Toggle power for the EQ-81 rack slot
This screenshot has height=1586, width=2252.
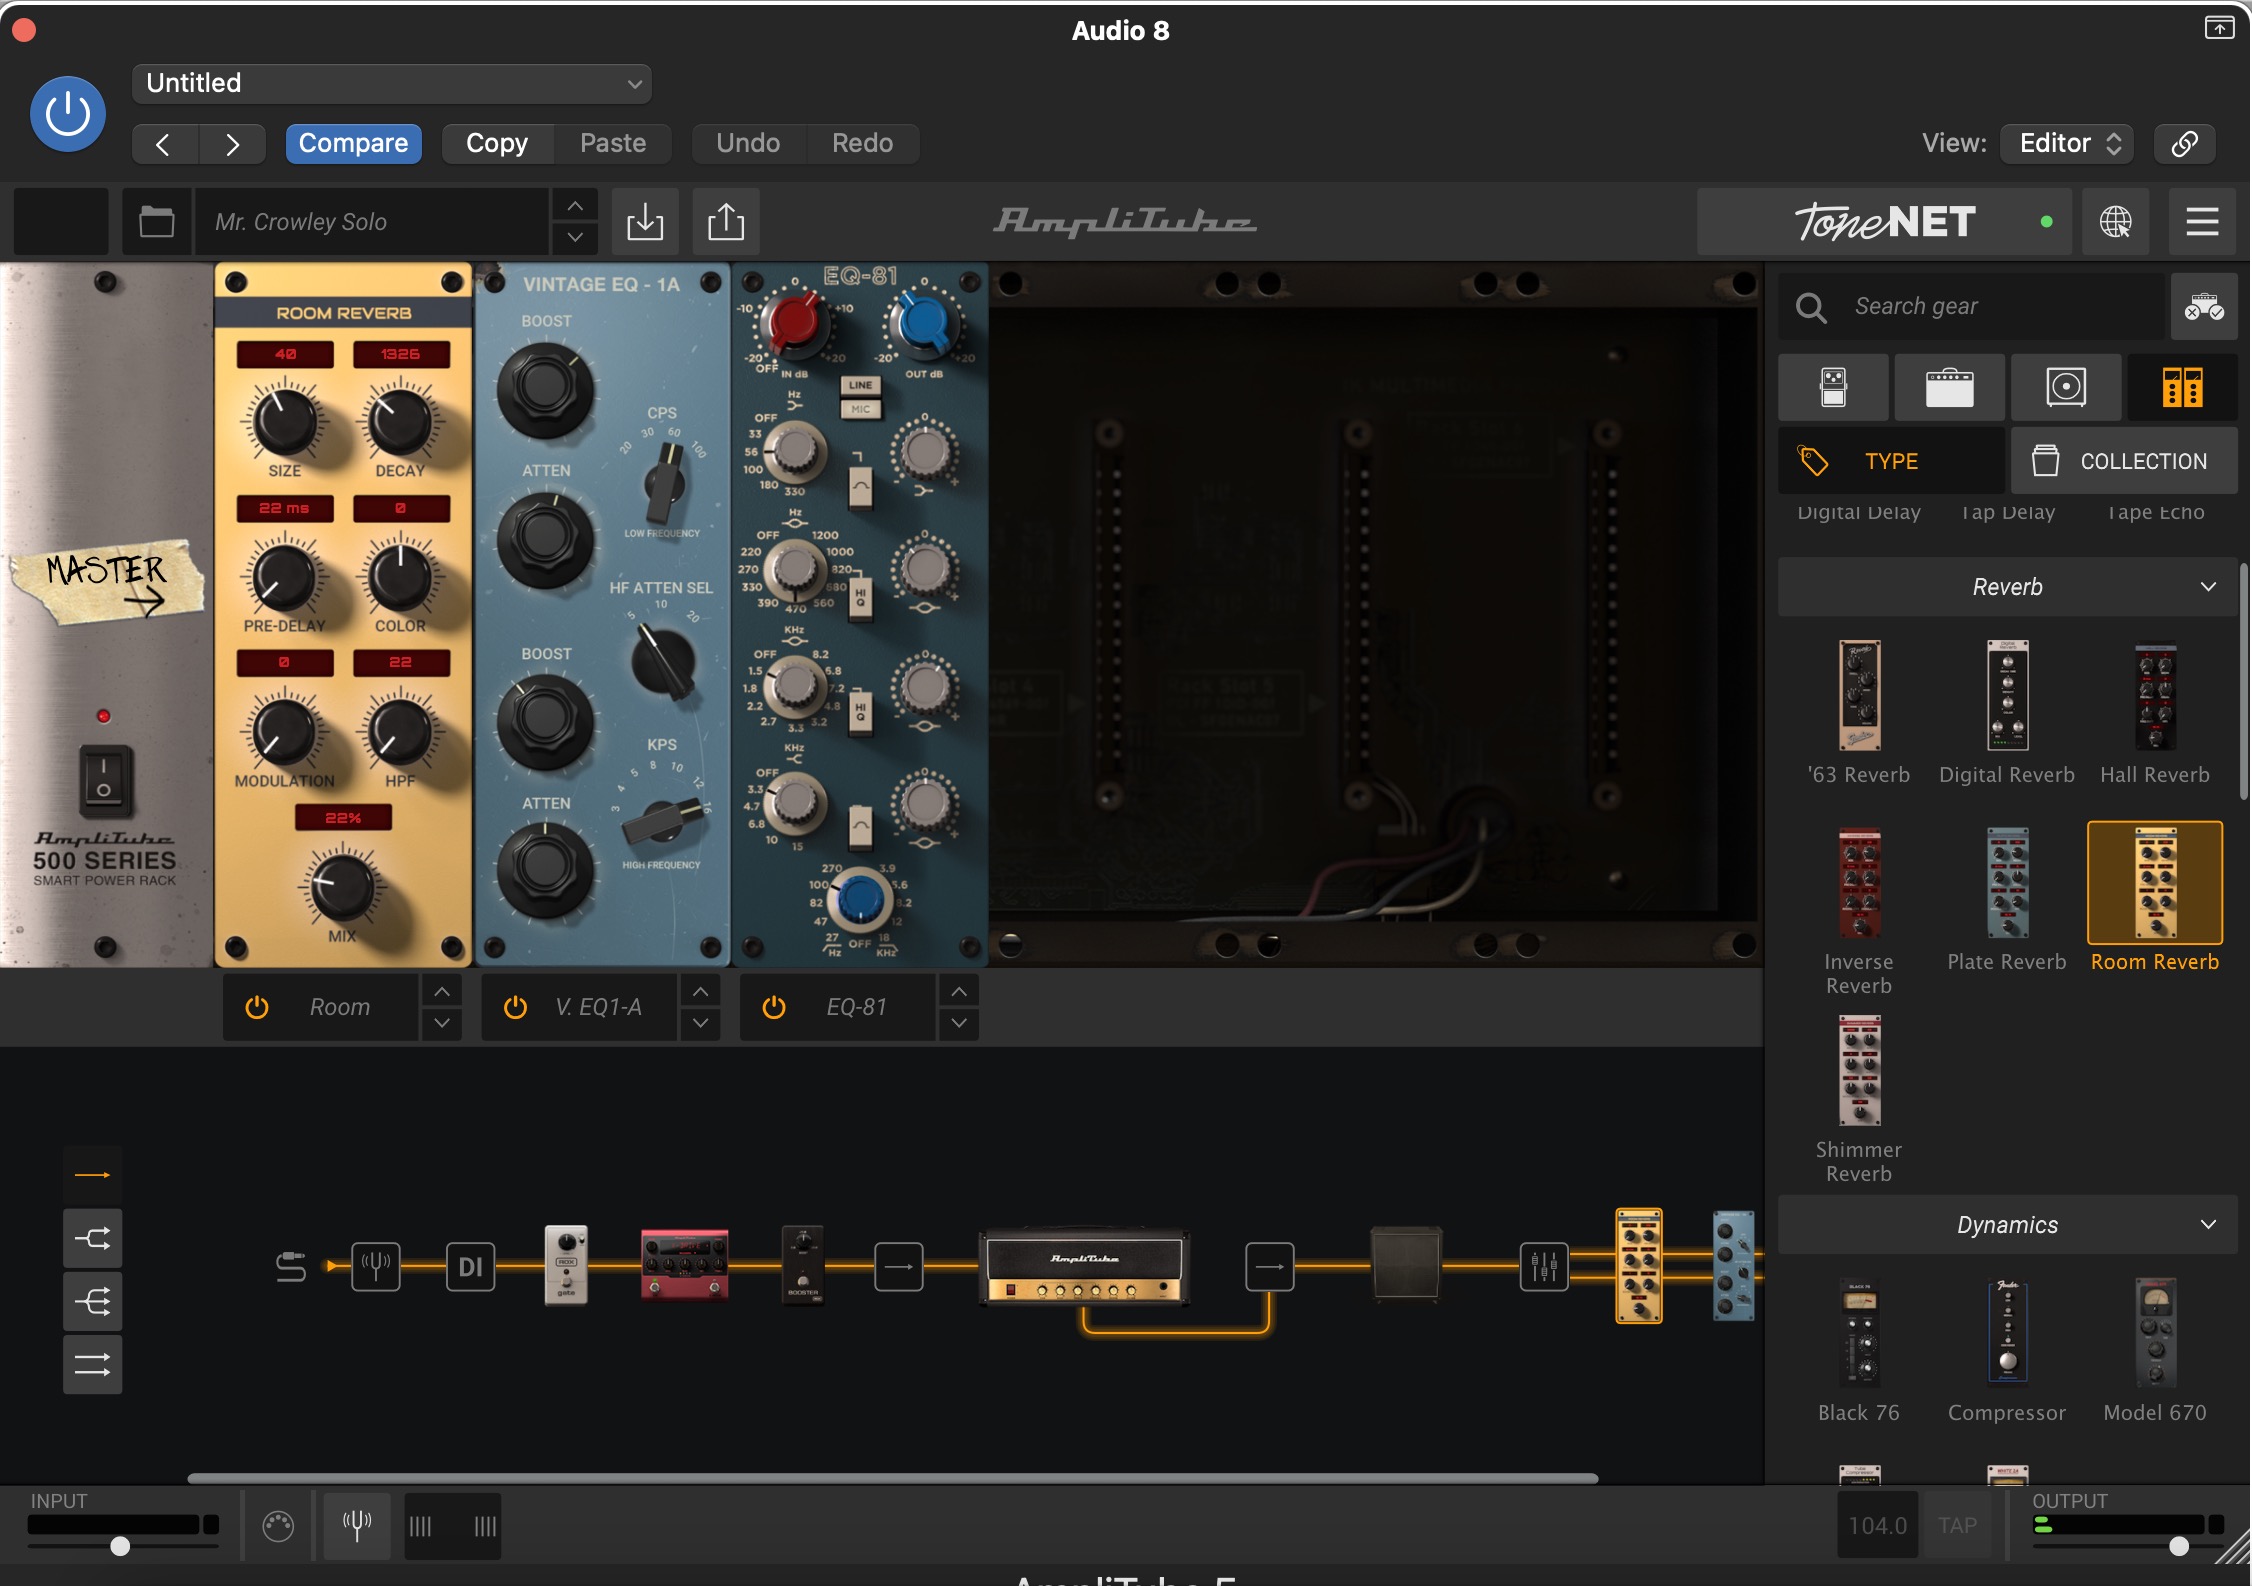tap(774, 1007)
